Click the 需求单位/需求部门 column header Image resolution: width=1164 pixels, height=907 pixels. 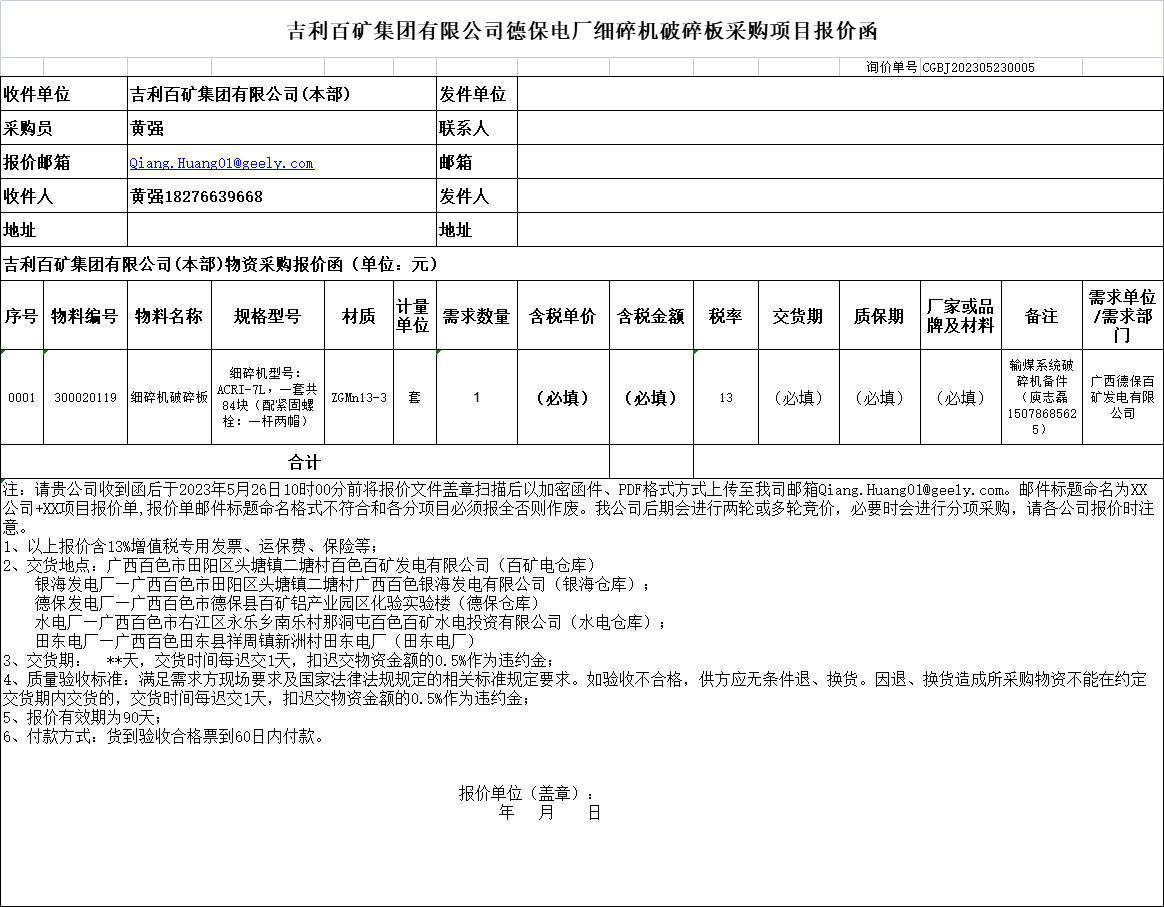1122,315
